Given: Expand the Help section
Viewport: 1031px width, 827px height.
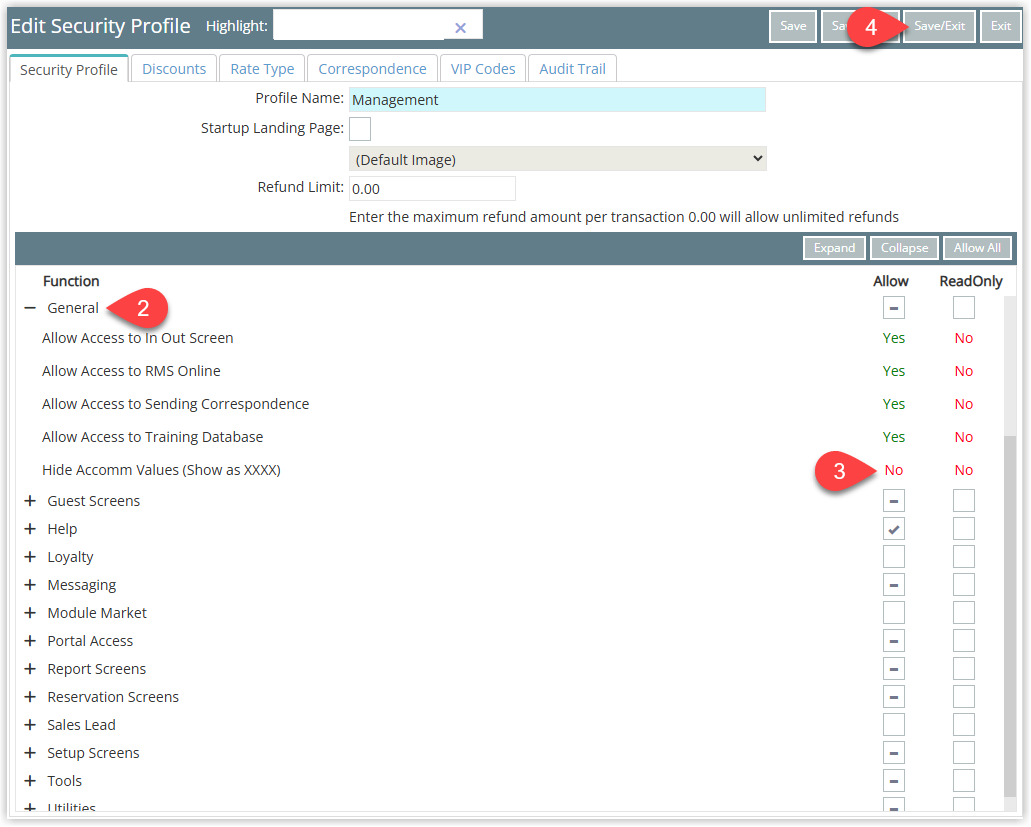Looking at the screenshot, I should (30, 529).
